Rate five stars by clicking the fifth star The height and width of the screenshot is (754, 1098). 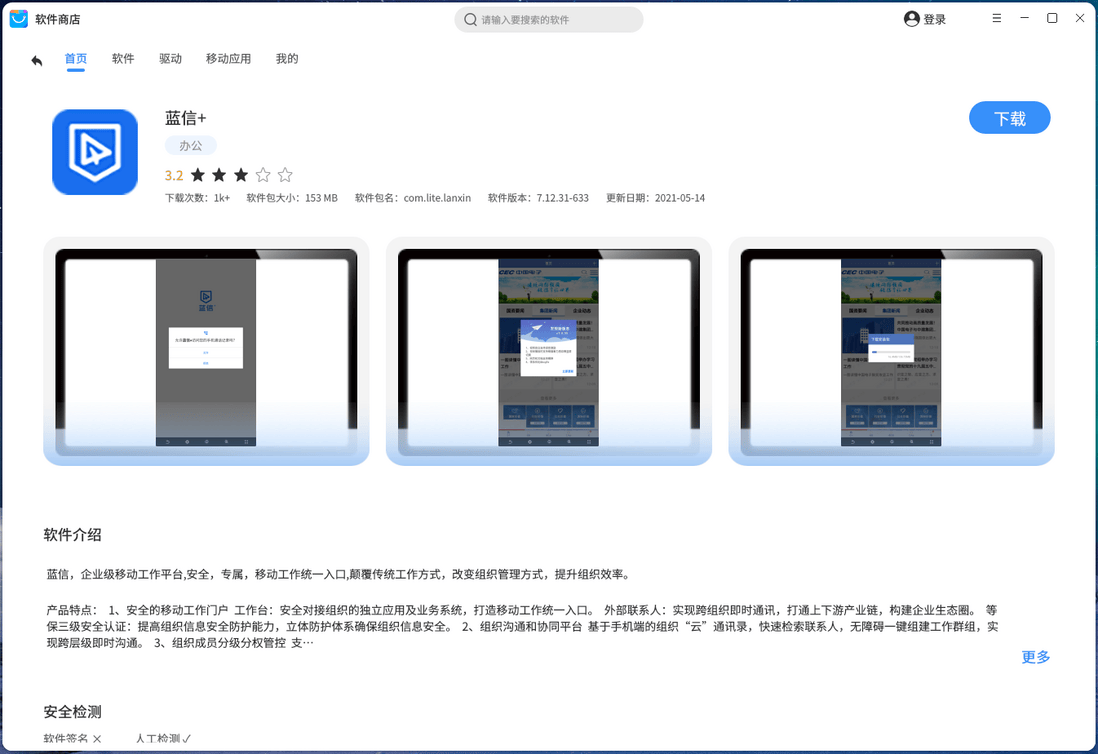285,174
